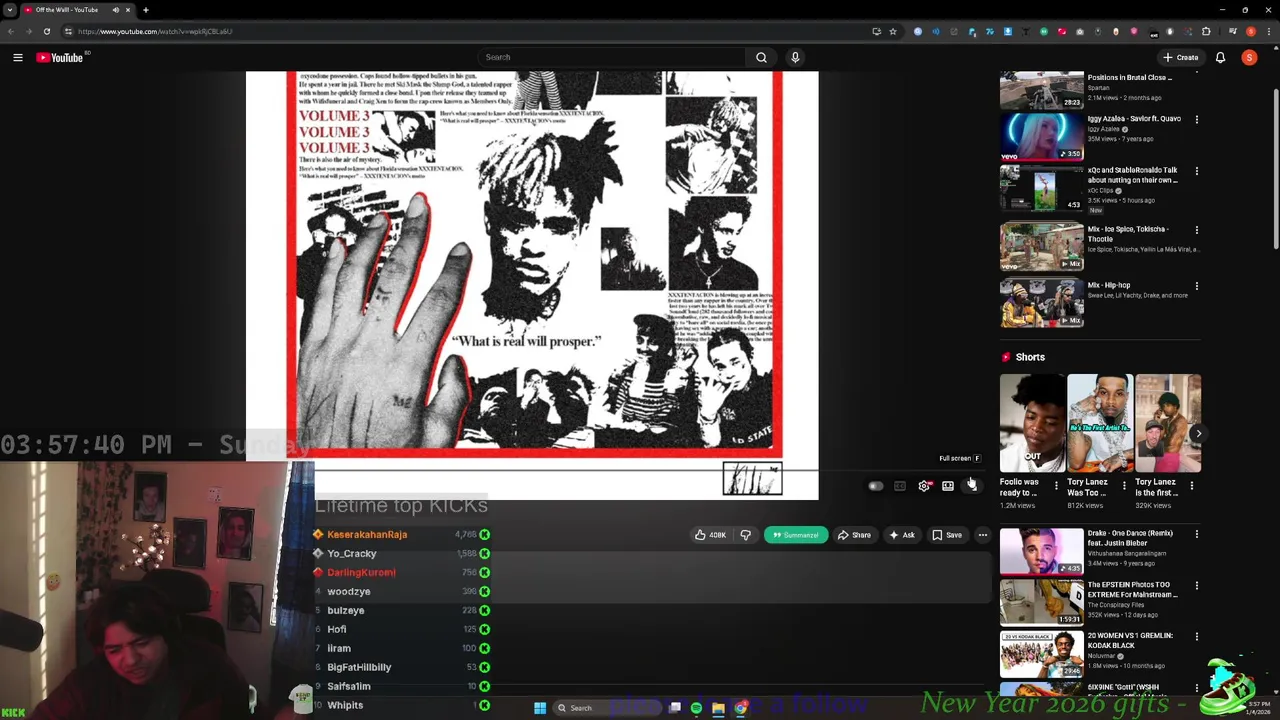Open the Chrome profile avatar

point(1250,31)
